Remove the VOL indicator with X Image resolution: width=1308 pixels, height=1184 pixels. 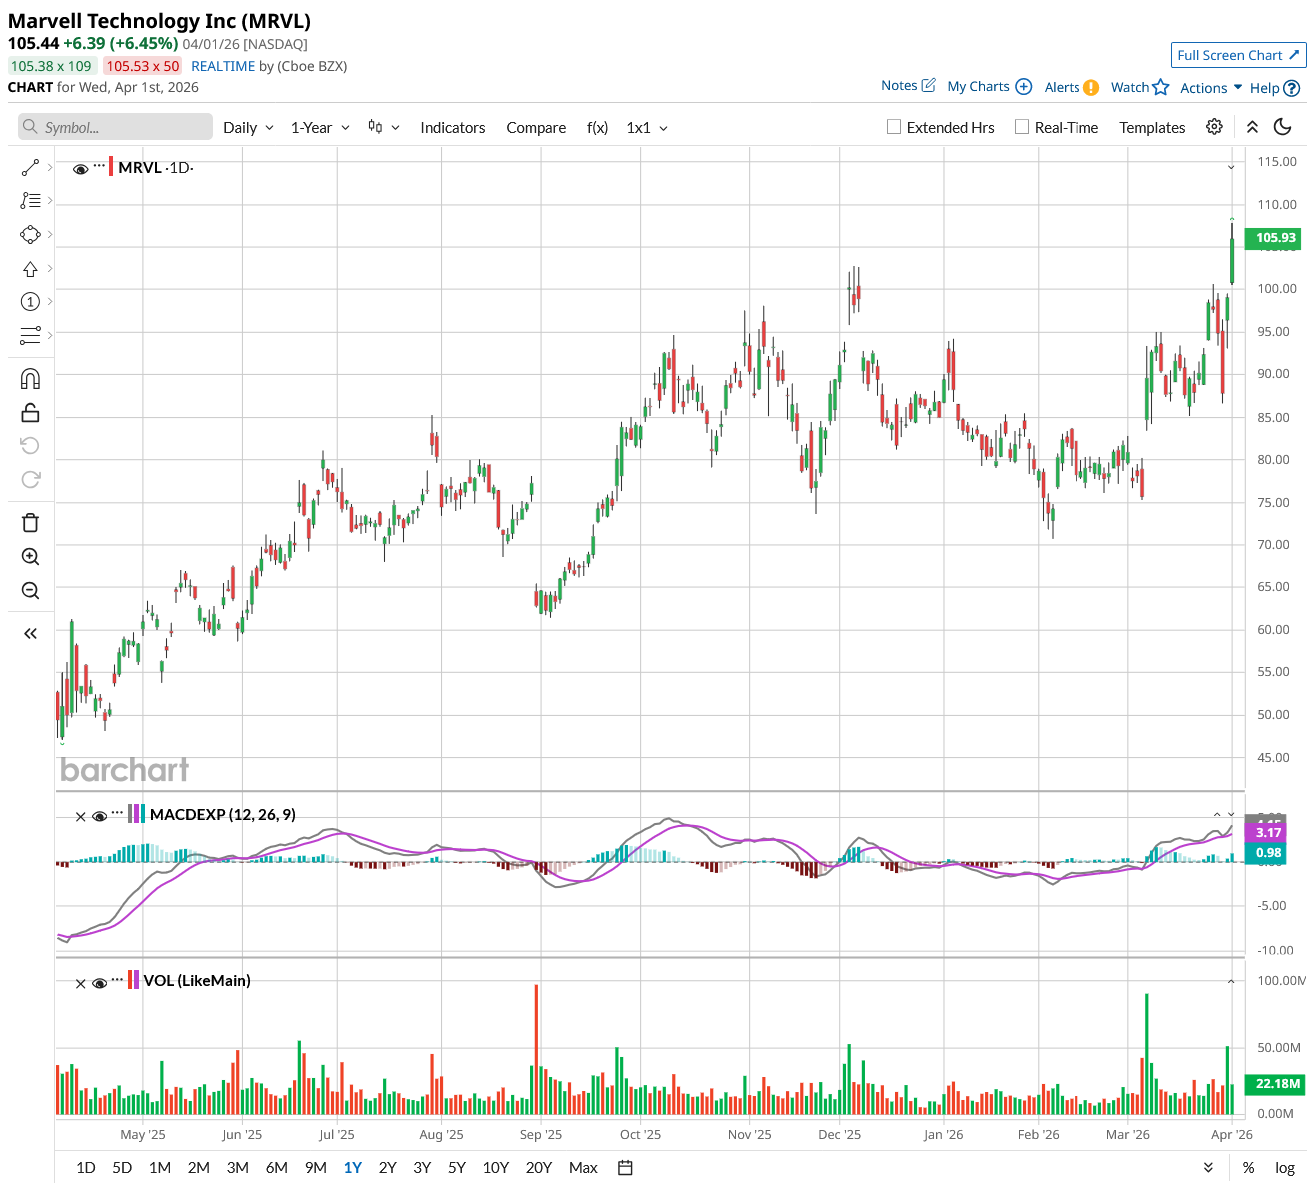pyautogui.click(x=81, y=982)
